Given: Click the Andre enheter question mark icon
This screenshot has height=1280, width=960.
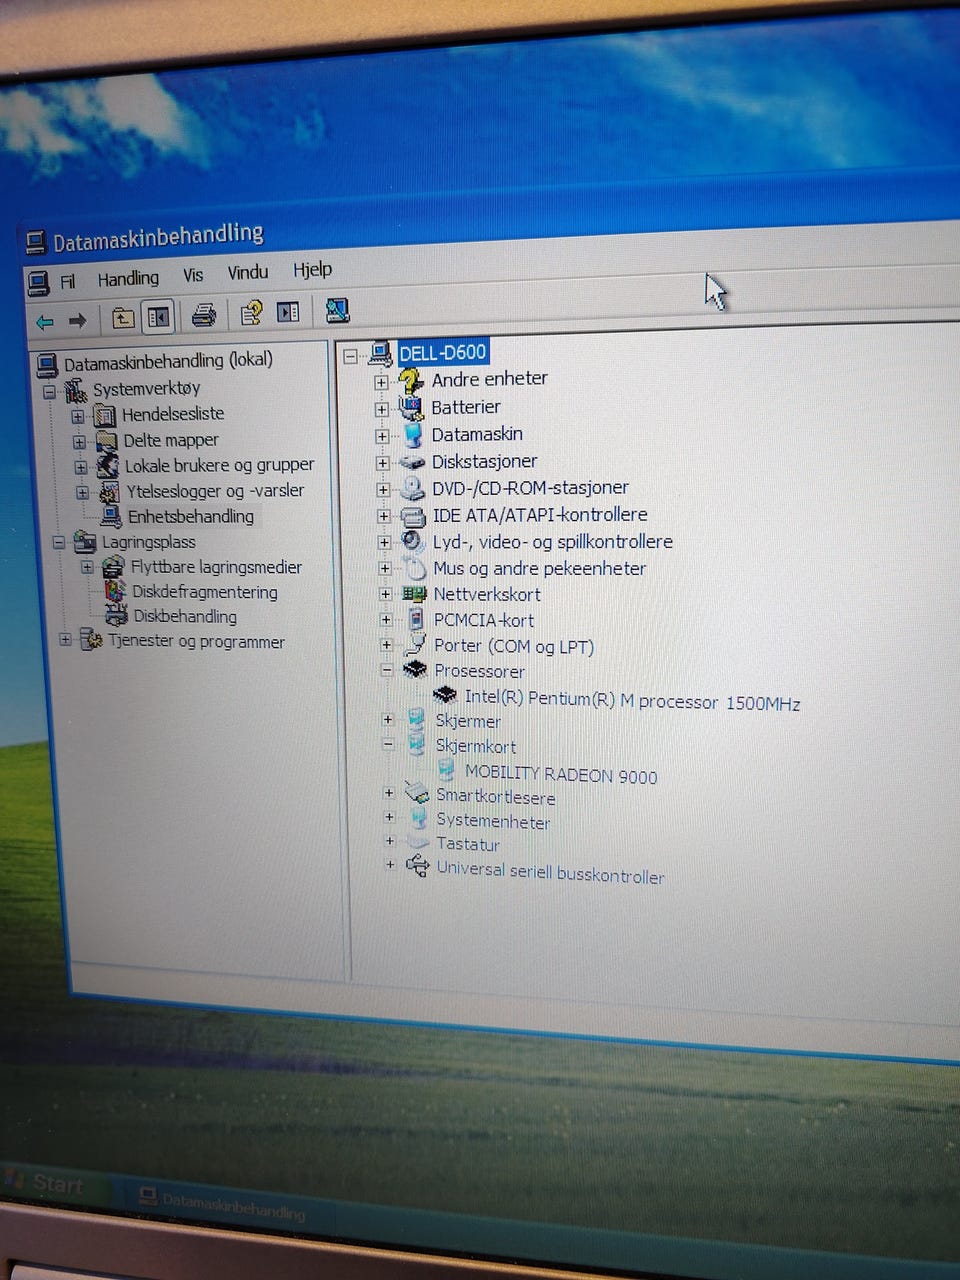Looking at the screenshot, I should 411,380.
